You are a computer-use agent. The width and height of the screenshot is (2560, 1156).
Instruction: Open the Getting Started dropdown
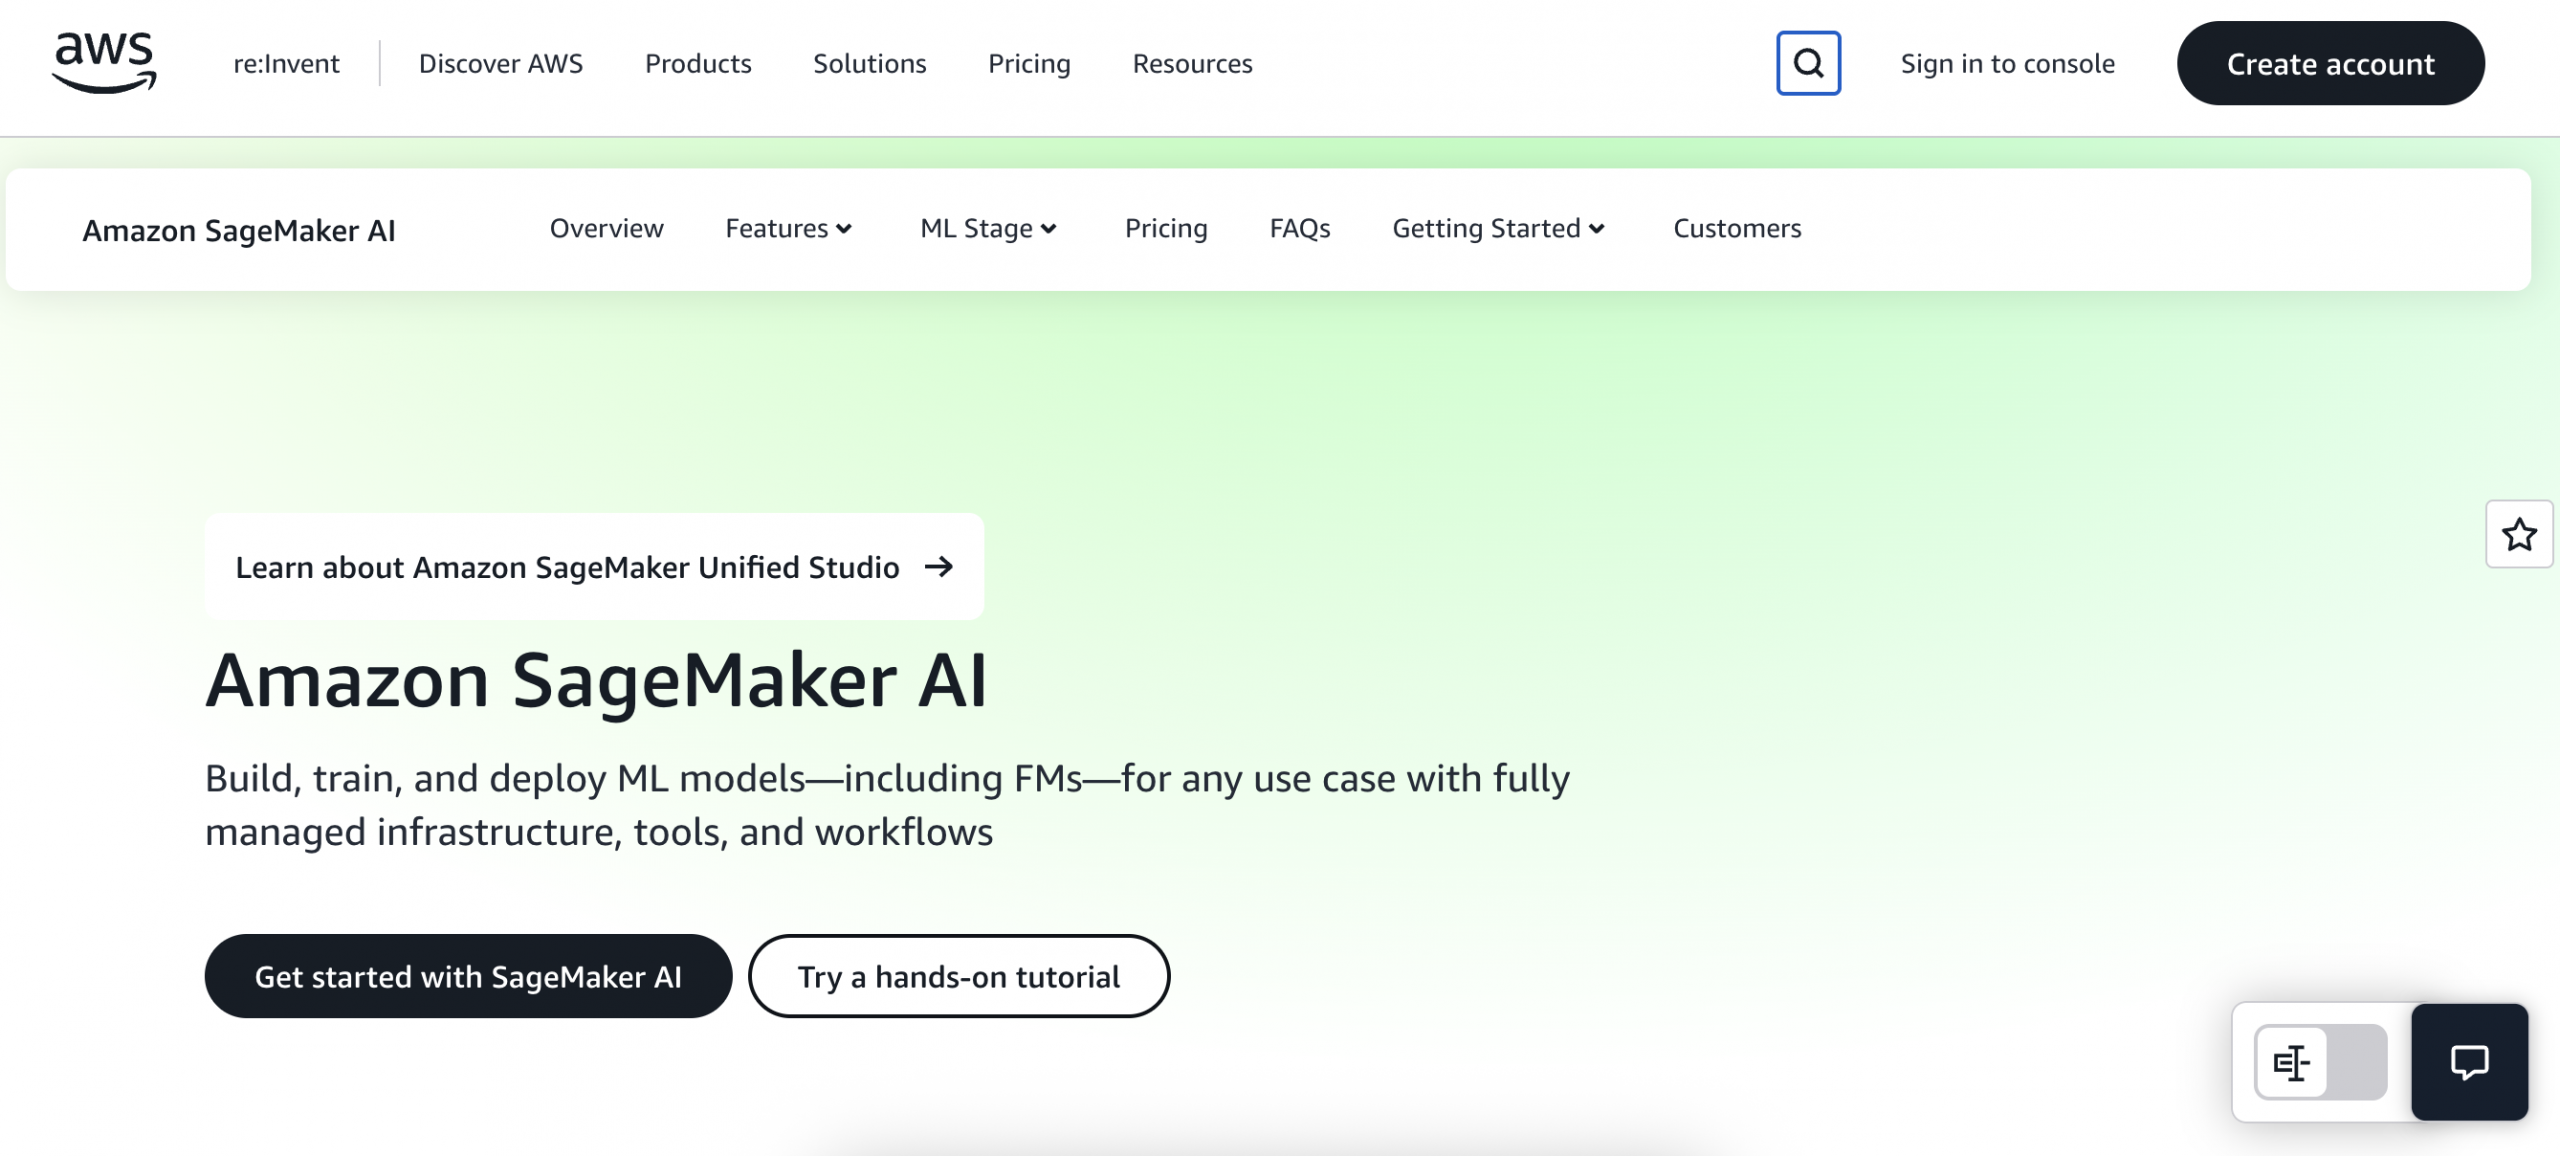pyautogui.click(x=1498, y=228)
